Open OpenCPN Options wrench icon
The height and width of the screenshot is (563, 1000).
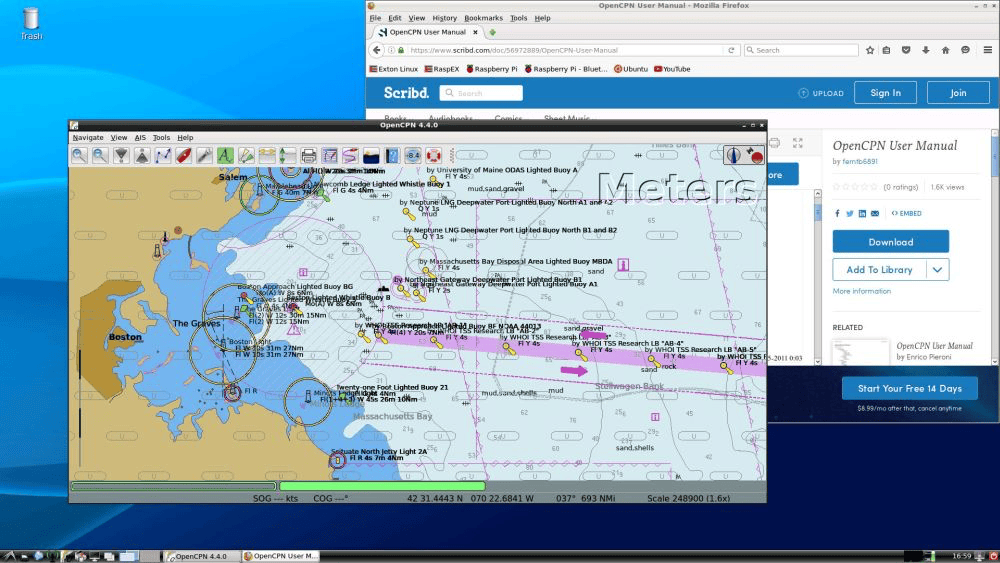(204, 155)
